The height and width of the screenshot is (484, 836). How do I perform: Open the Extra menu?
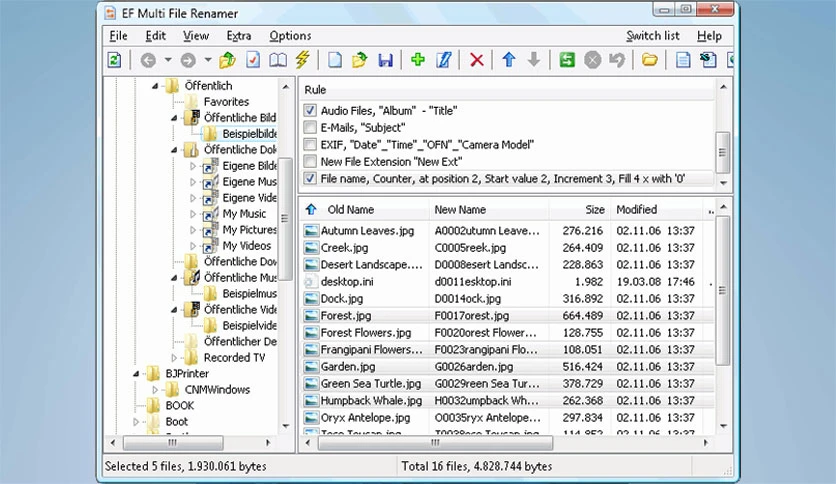(238, 36)
